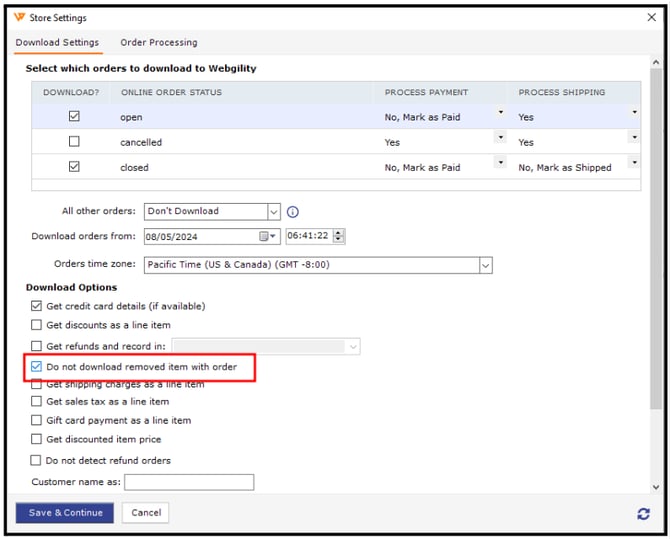Click the Customer name as input field
Viewport: 670px width, 539px height.
(x=189, y=482)
